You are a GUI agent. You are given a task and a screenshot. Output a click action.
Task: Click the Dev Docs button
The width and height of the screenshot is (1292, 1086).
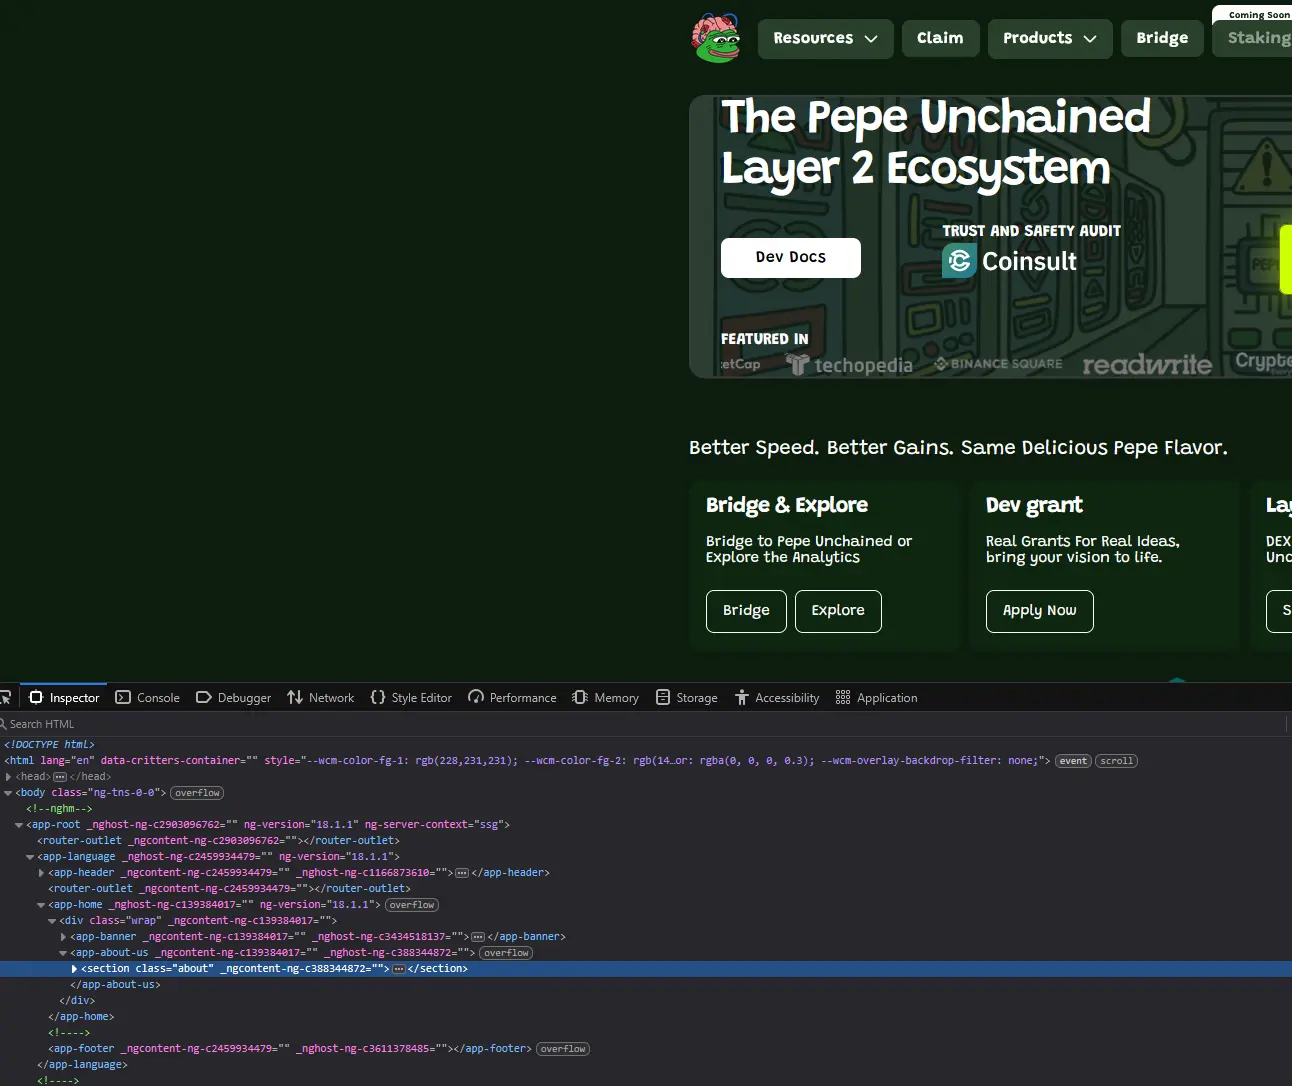pyautogui.click(x=791, y=258)
